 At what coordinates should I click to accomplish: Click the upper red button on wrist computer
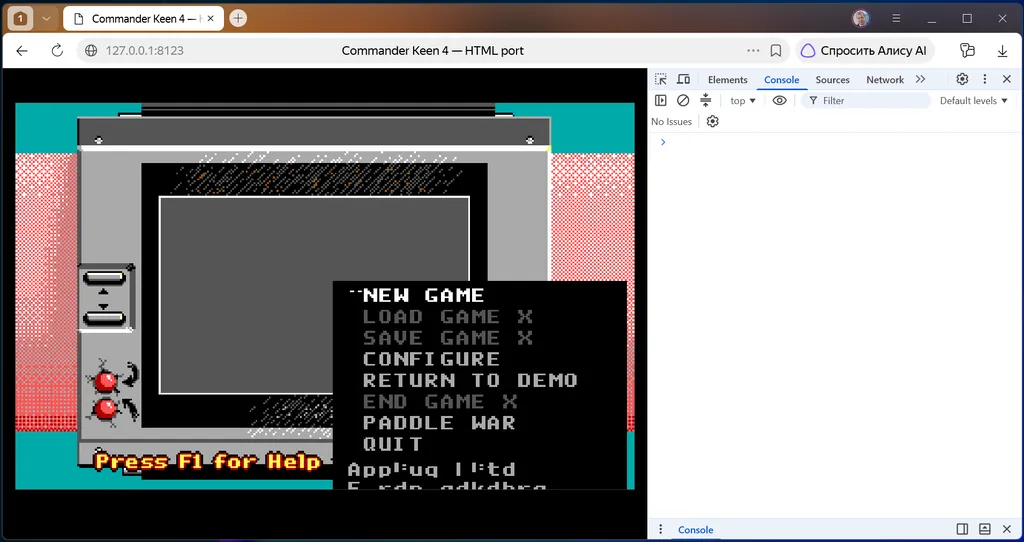(106, 381)
